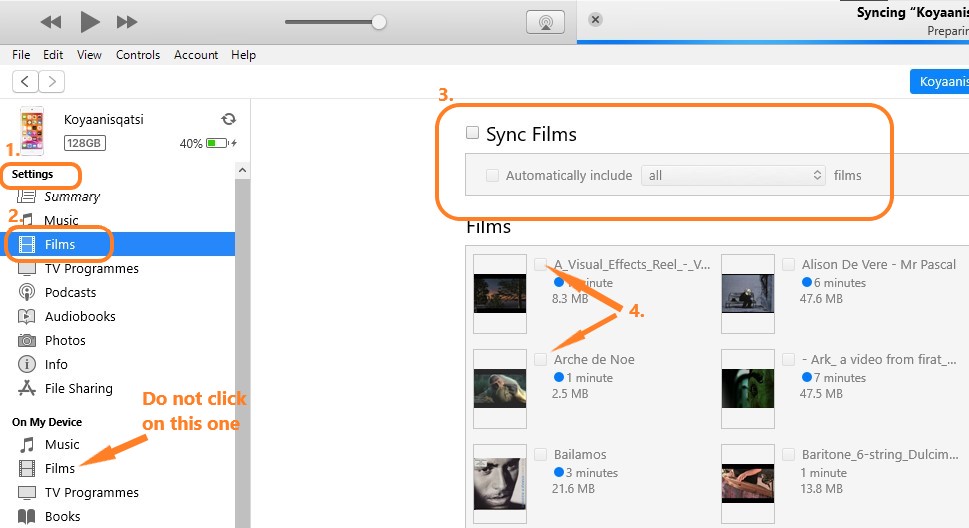Click the Alison De Vere film thumbnail
The width and height of the screenshot is (969, 528).
(748, 294)
